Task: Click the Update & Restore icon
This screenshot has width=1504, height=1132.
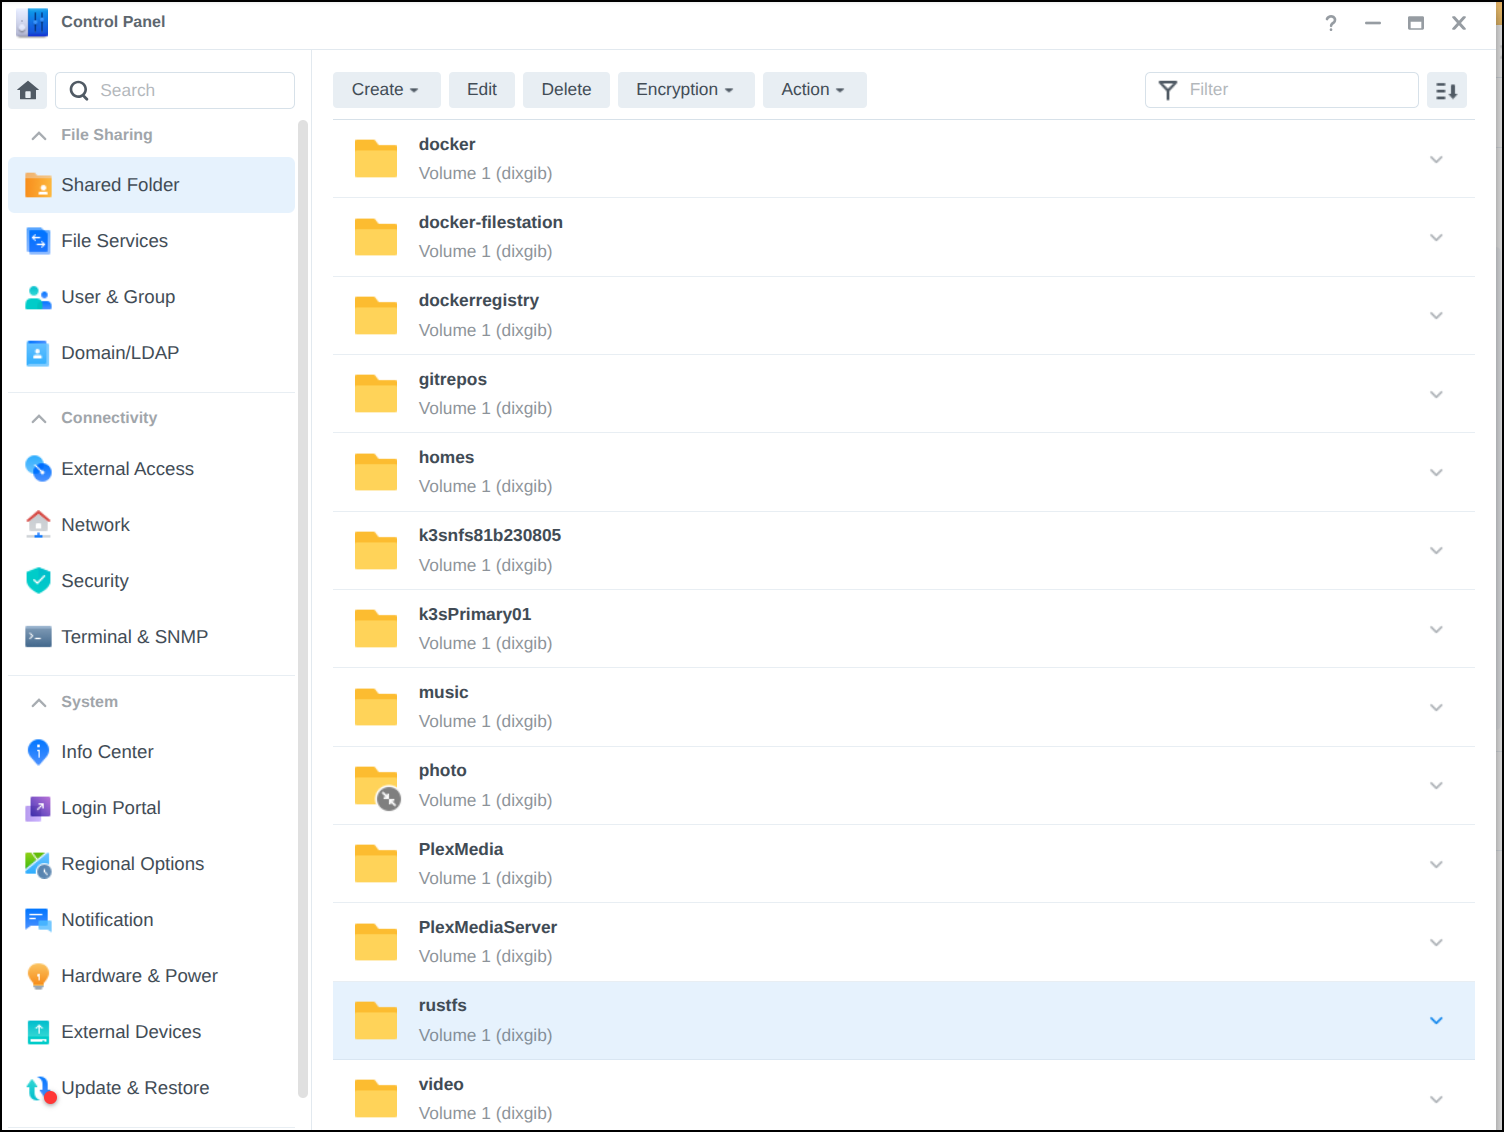Action: [38, 1088]
